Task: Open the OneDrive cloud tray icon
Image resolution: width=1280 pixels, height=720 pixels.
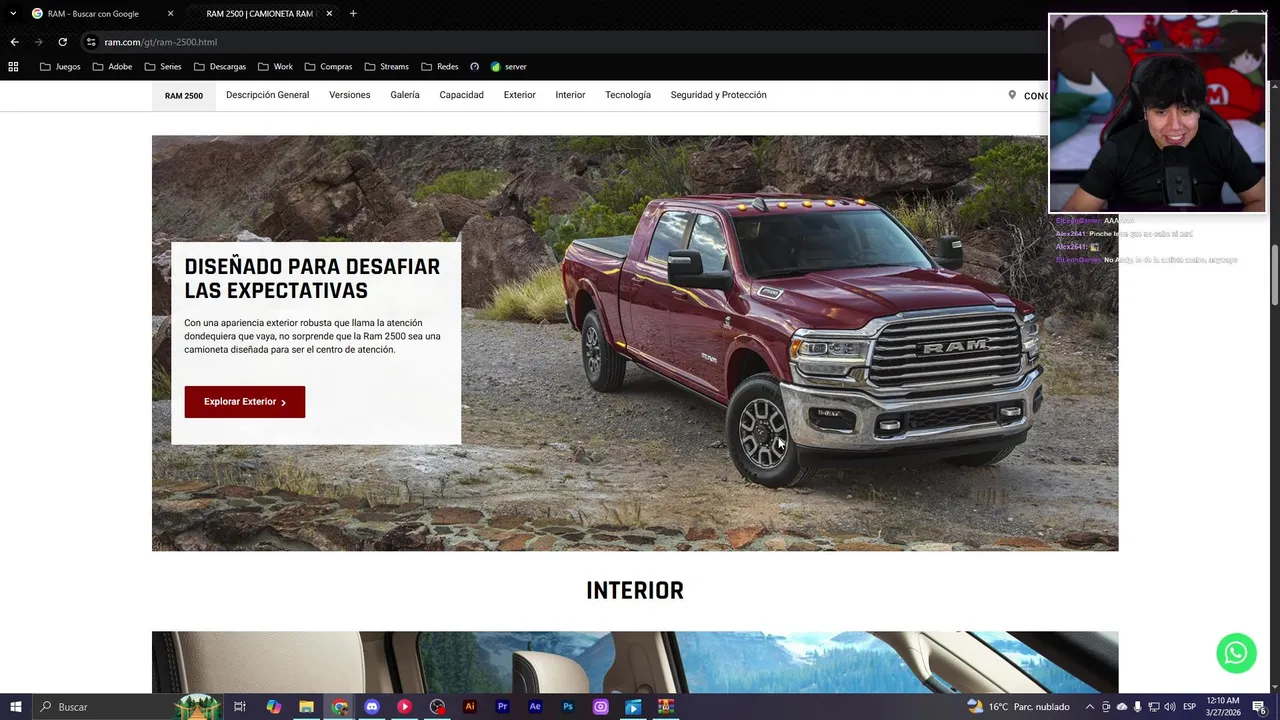Action: point(1121,707)
